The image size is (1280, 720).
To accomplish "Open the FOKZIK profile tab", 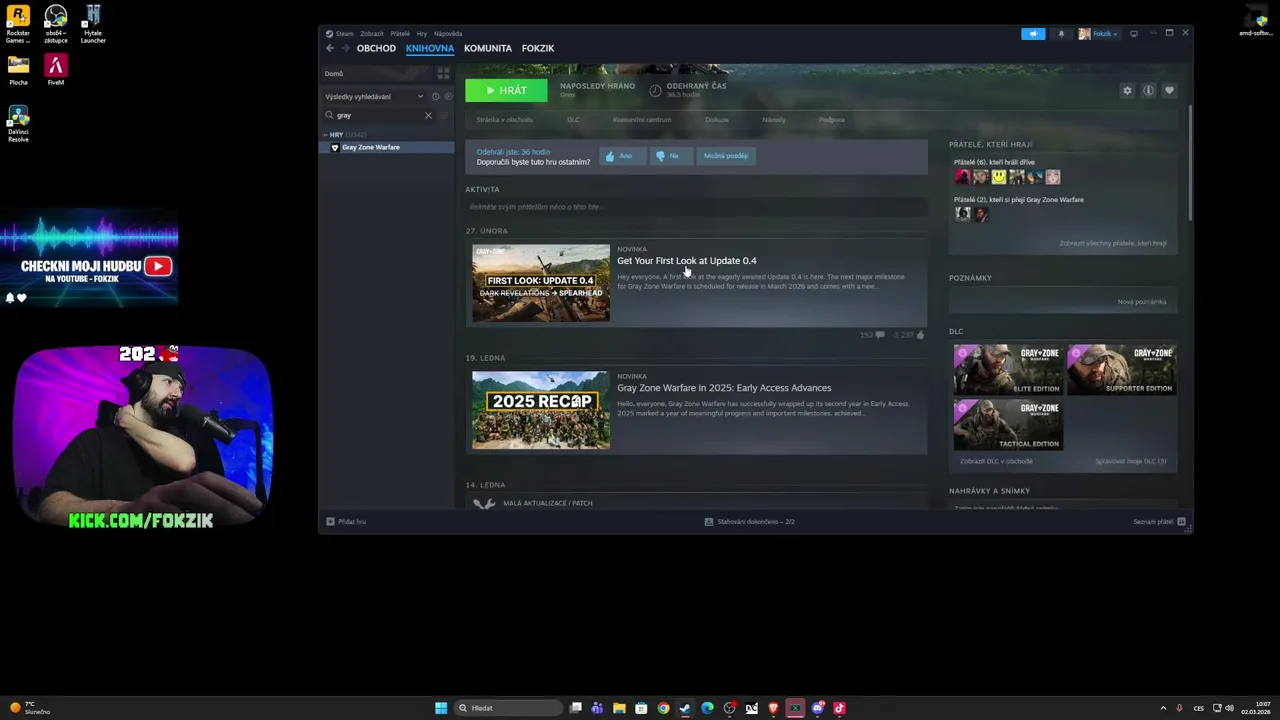I will (x=538, y=48).
